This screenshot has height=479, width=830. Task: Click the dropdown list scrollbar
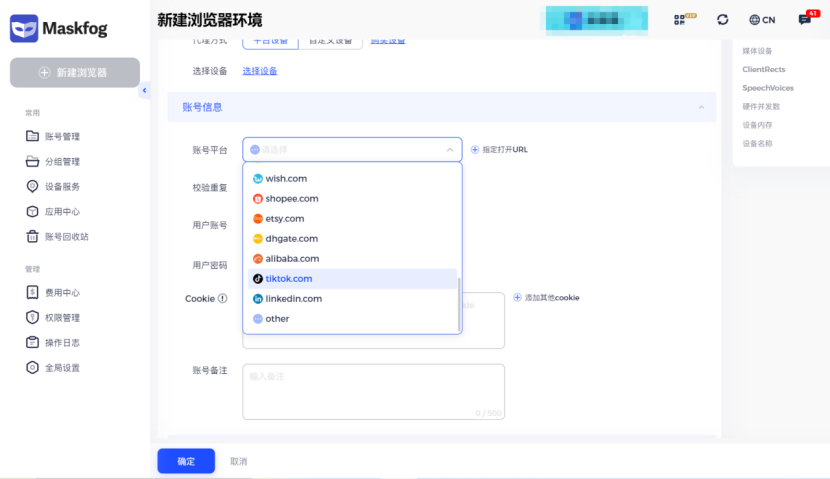pyautogui.click(x=459, y=304)
